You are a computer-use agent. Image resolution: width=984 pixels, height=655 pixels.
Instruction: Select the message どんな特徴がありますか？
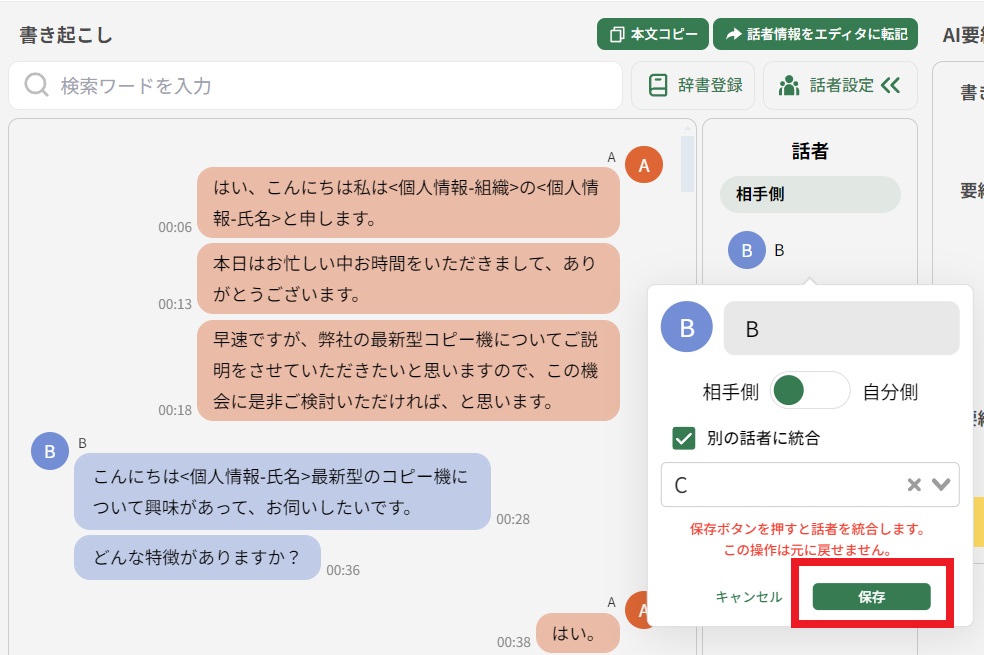click(197, 557)
